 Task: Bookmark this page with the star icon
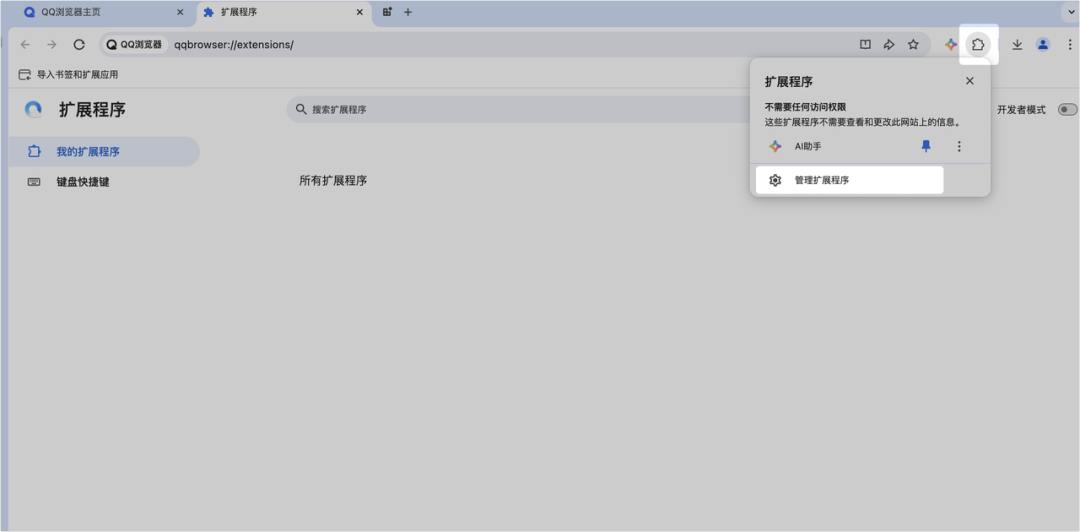point(913,45)
